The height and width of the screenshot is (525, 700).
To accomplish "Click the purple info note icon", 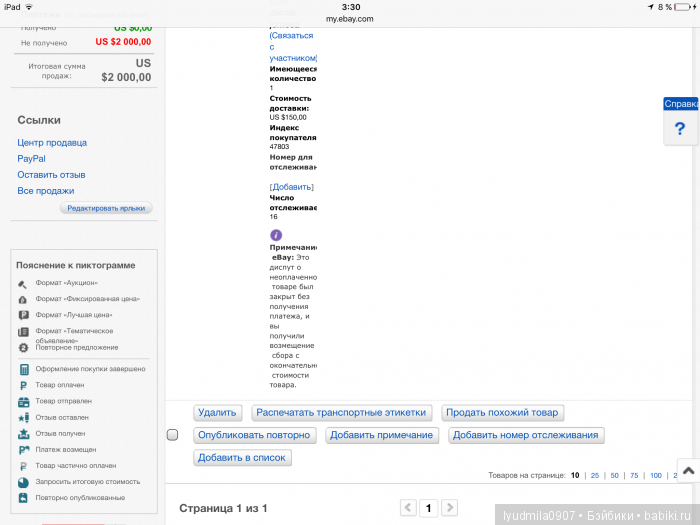I will [276, 234].
